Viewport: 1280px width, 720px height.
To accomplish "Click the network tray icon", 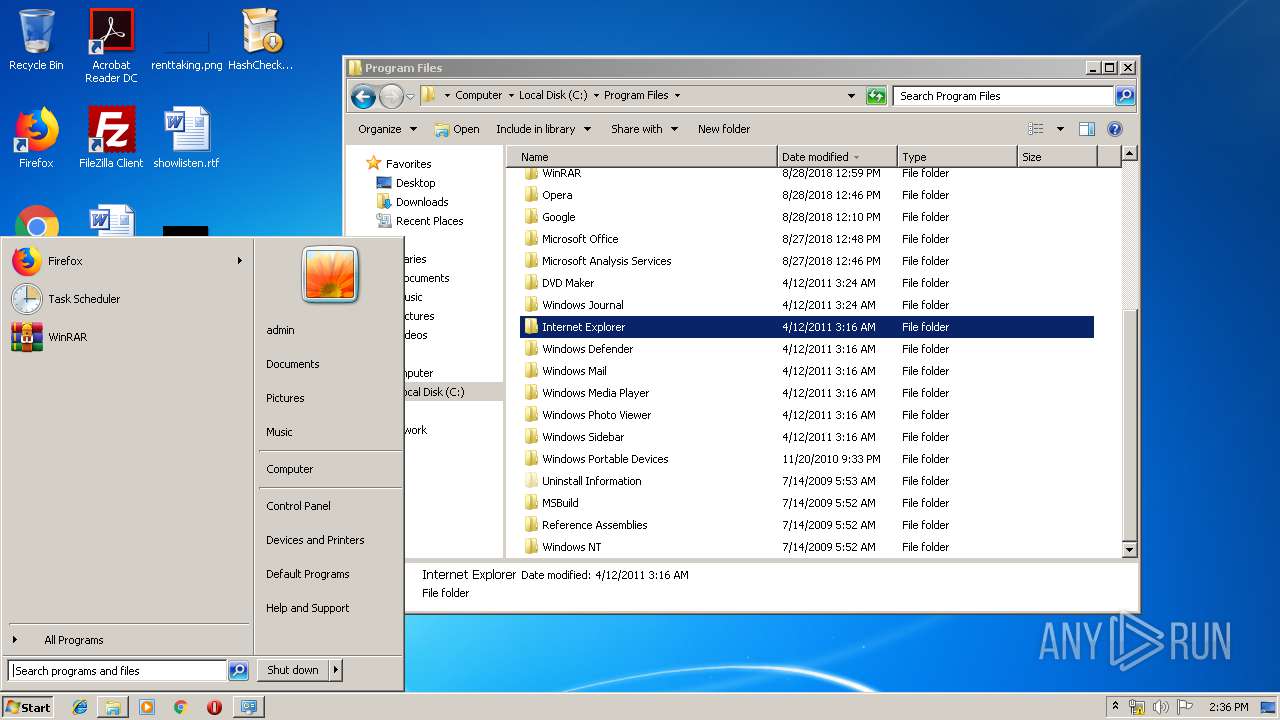I will pyautogui.click(x=1137, y=707).
